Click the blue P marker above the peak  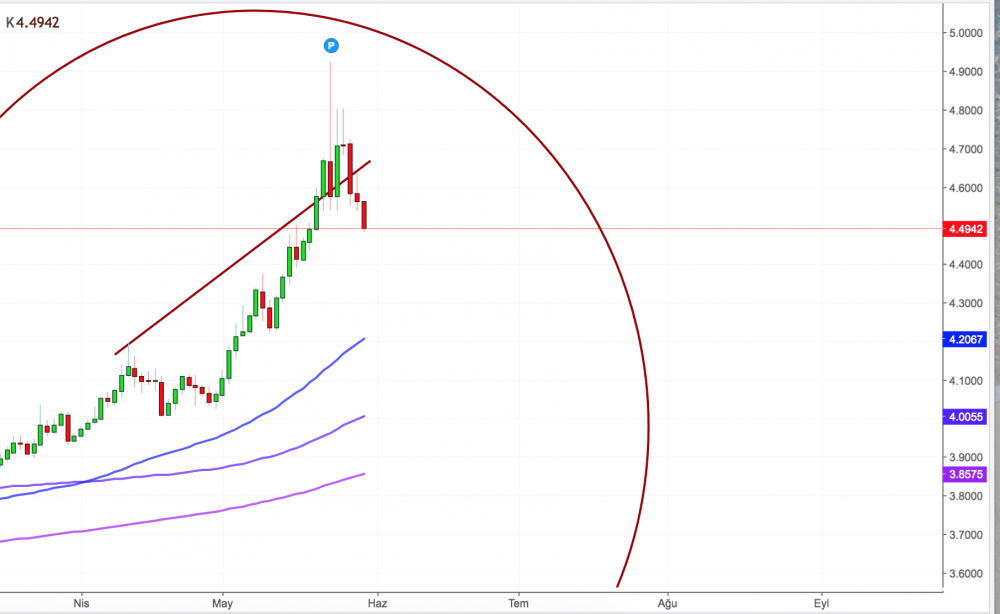331,45
